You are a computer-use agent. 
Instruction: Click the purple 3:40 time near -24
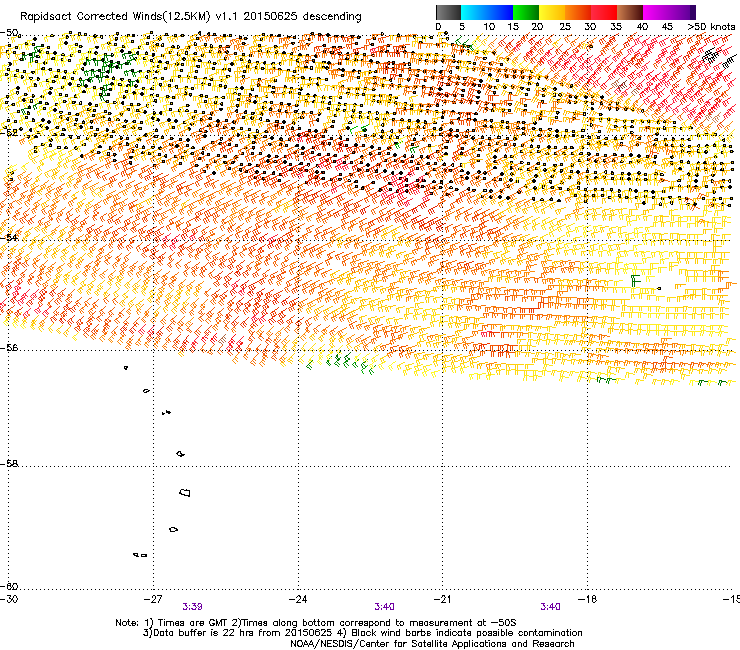pos(385,607)
